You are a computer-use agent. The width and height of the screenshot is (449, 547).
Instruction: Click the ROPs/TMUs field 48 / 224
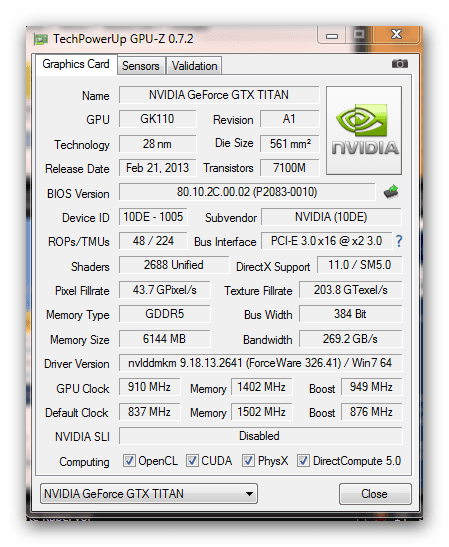click(x=153, y=241)
